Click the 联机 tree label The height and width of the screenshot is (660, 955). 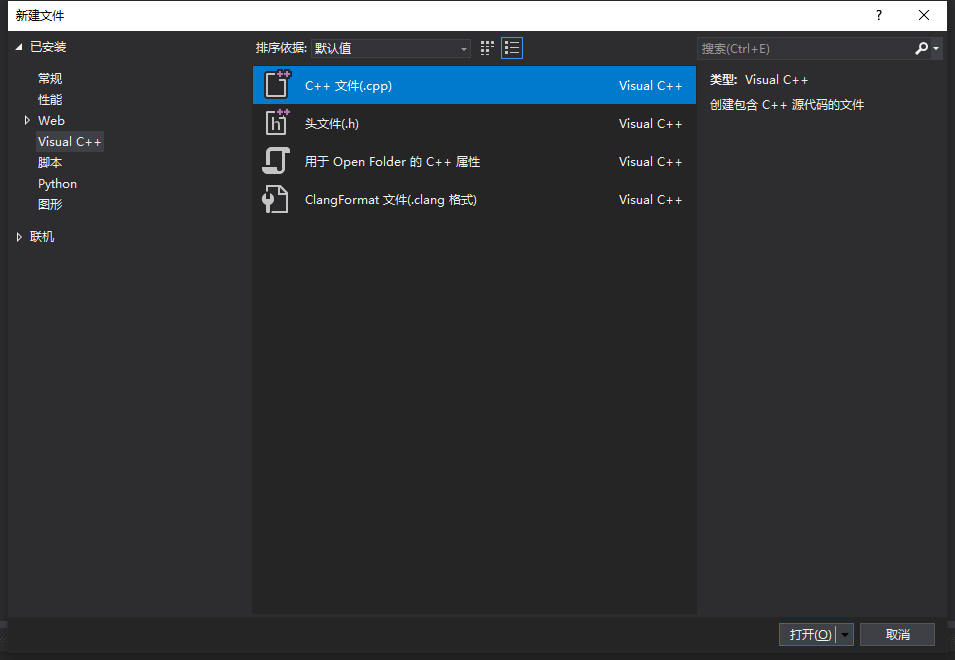click(42, 237)
